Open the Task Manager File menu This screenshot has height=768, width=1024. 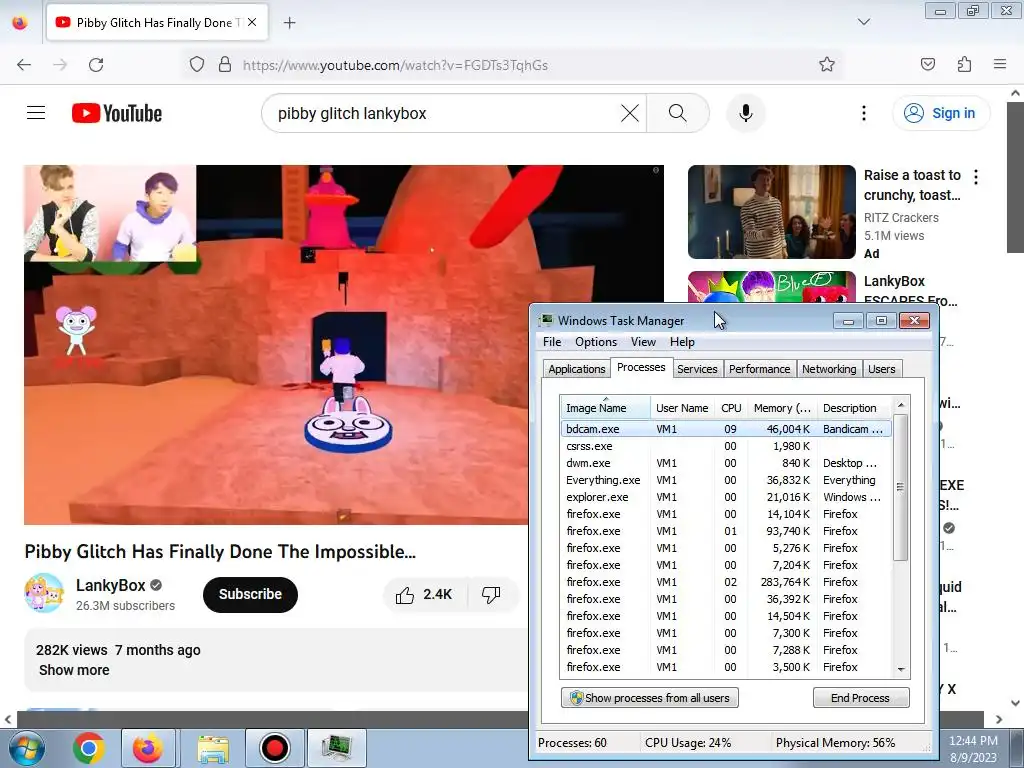552,342
